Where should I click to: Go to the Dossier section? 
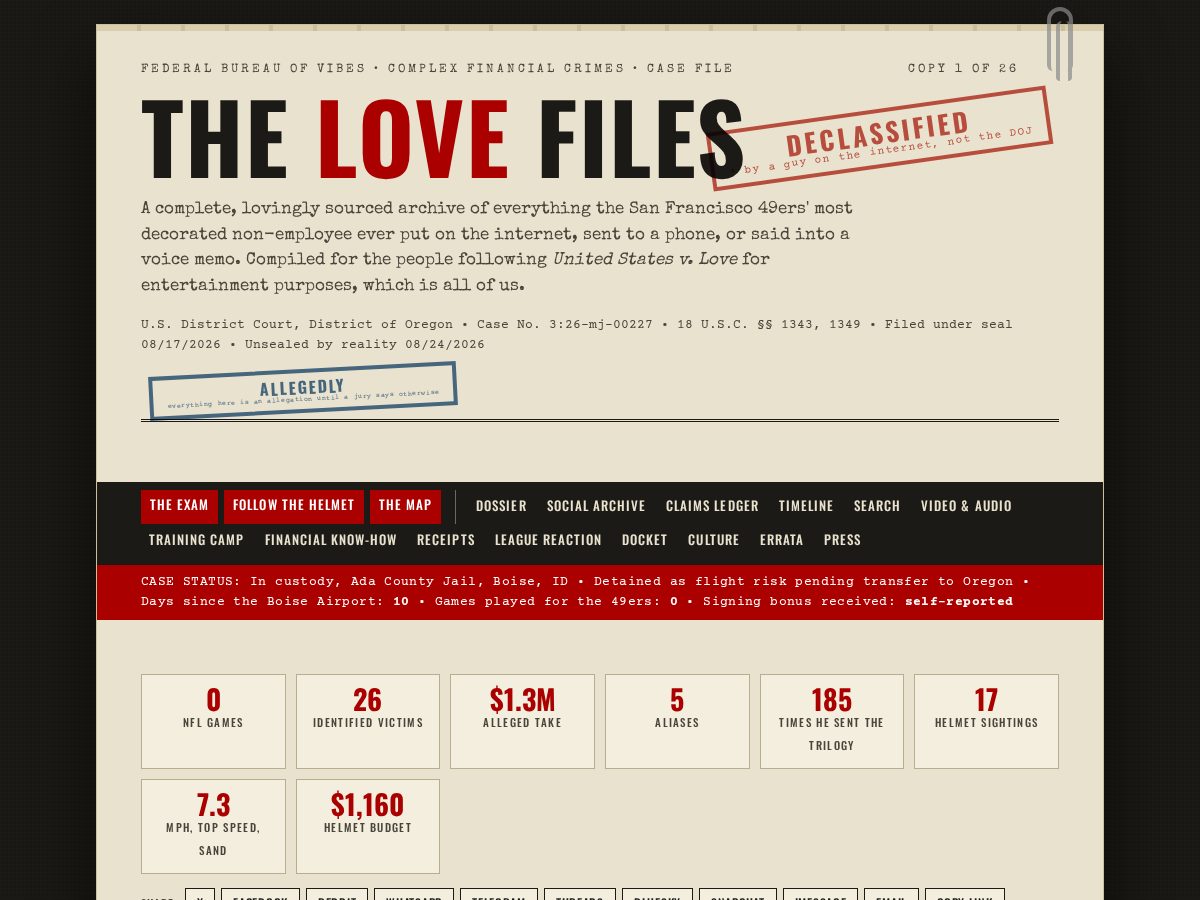501,506
